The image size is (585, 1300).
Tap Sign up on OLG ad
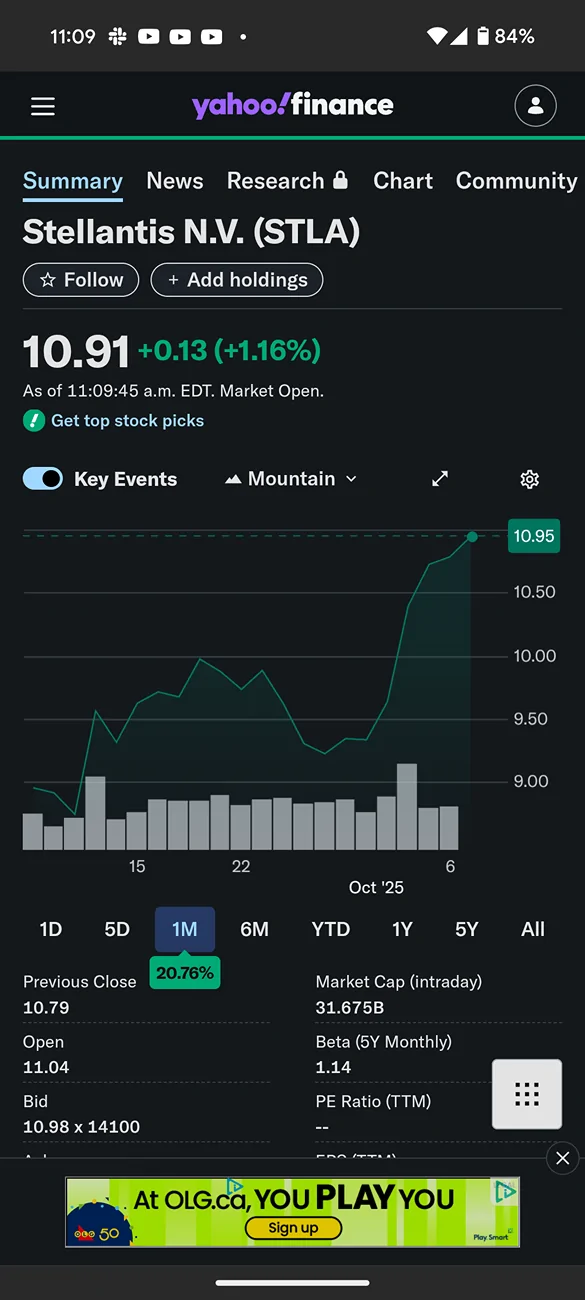[x=293, y=1228]
